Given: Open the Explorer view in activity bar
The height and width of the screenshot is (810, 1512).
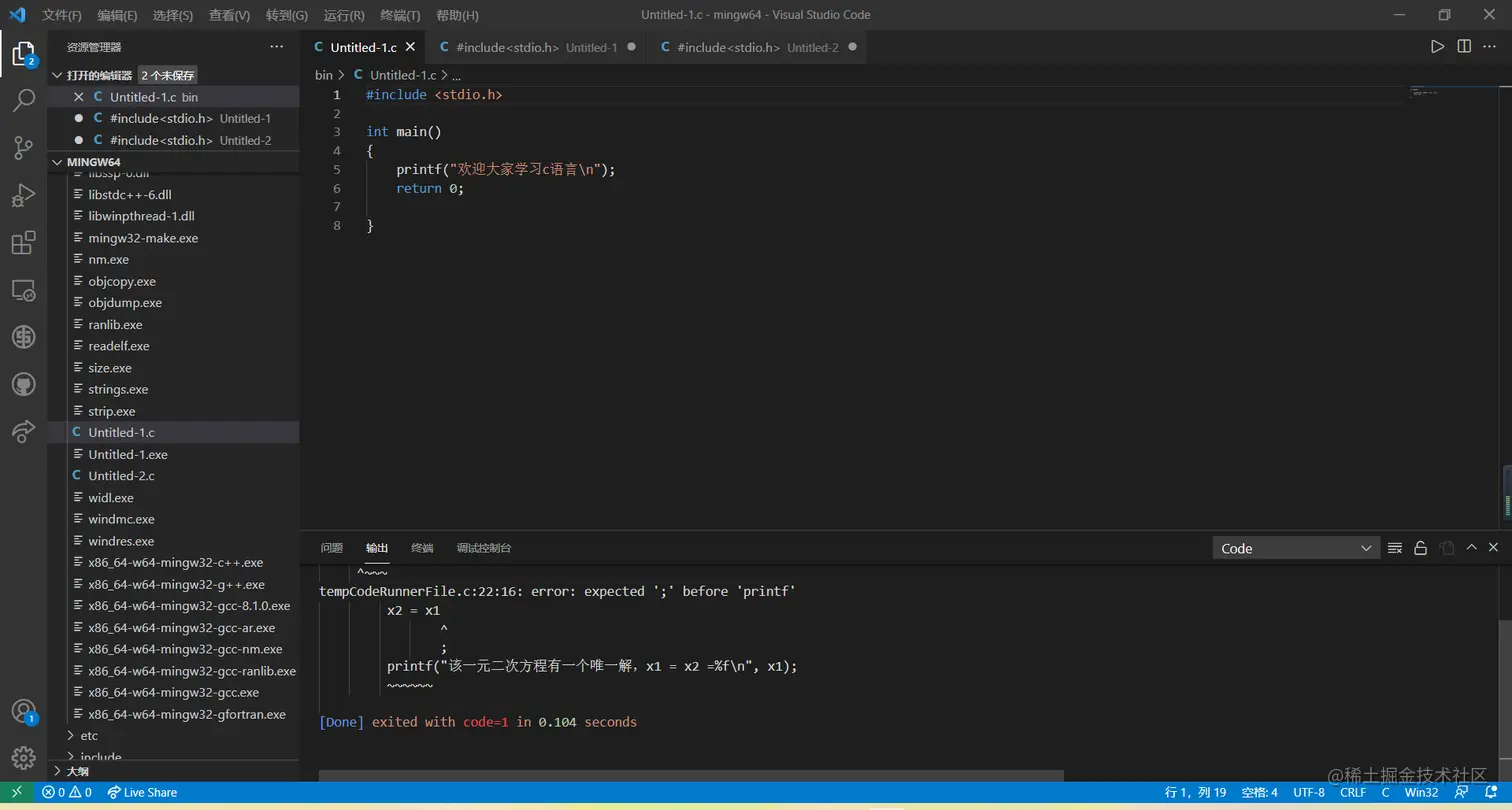Looking at the screenshot, I should tap(23, 53).
